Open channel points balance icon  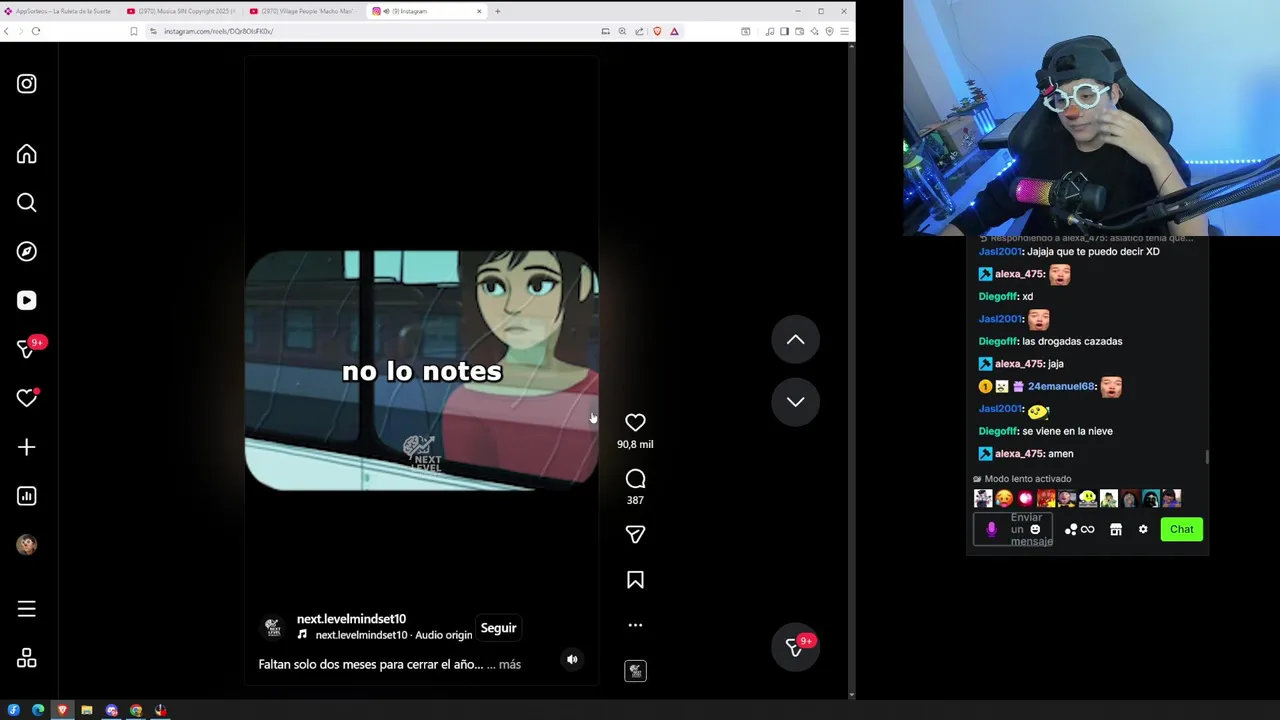[x=1079, y=530]
